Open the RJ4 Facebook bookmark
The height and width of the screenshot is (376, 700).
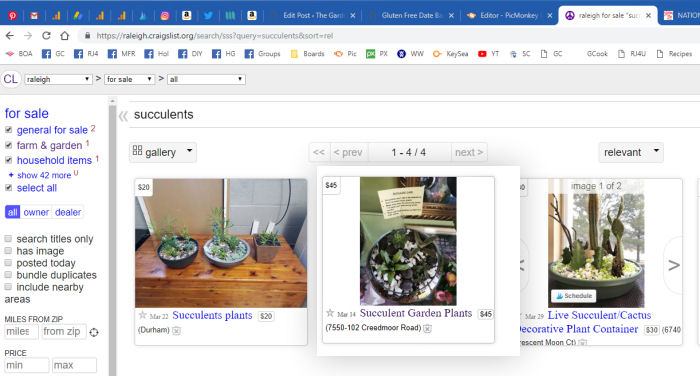click(86, 54)
